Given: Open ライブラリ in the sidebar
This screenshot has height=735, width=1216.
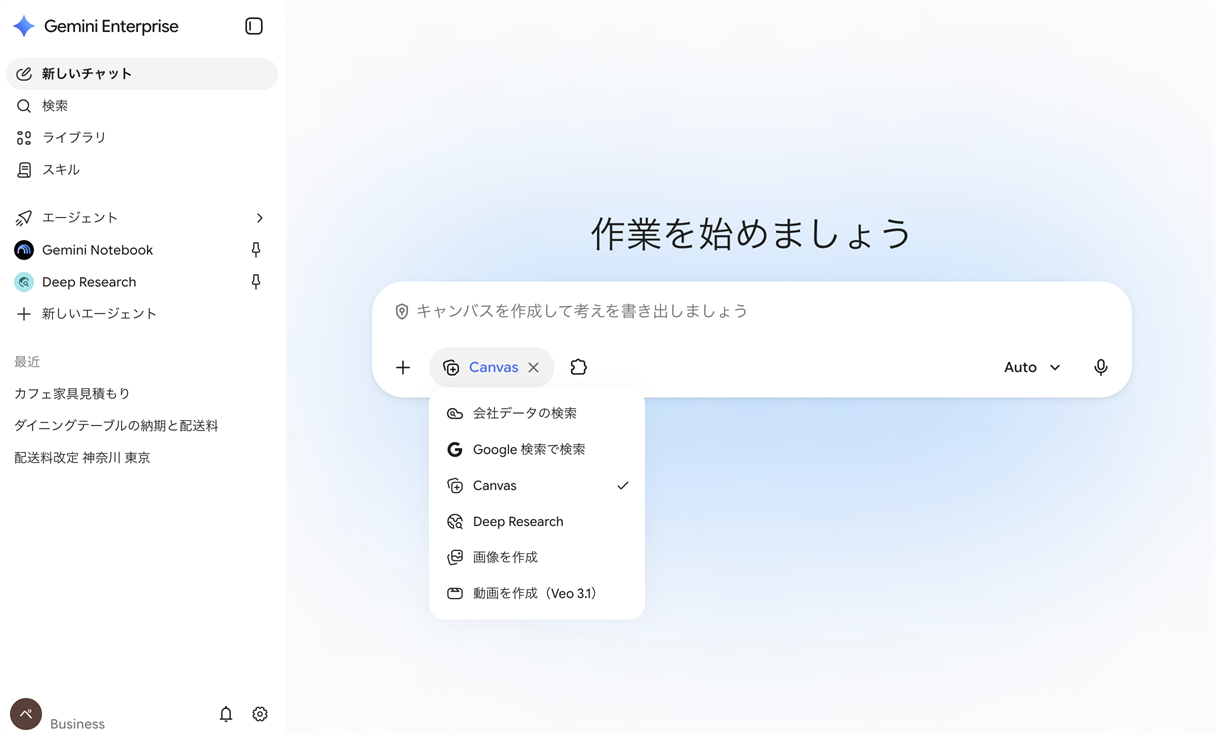Looking at the screenshot, I should point(142,138).
